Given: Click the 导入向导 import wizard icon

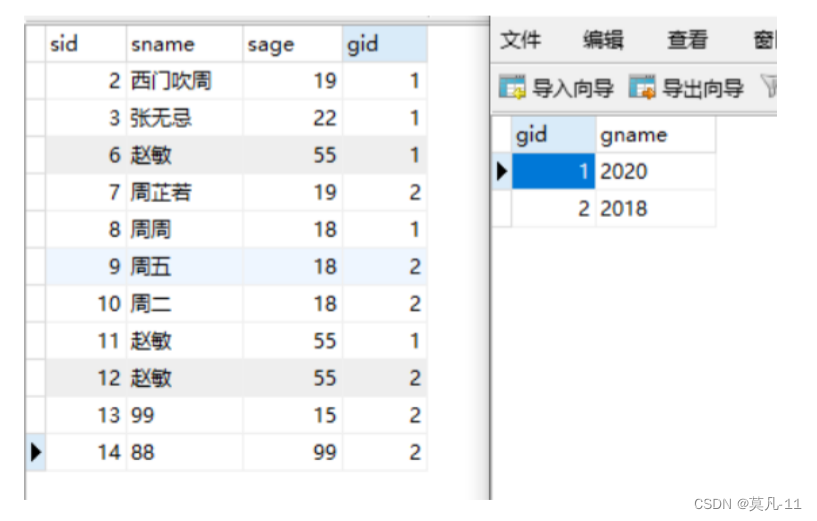Looking at the screenshot, I should [x=512, y=87].
